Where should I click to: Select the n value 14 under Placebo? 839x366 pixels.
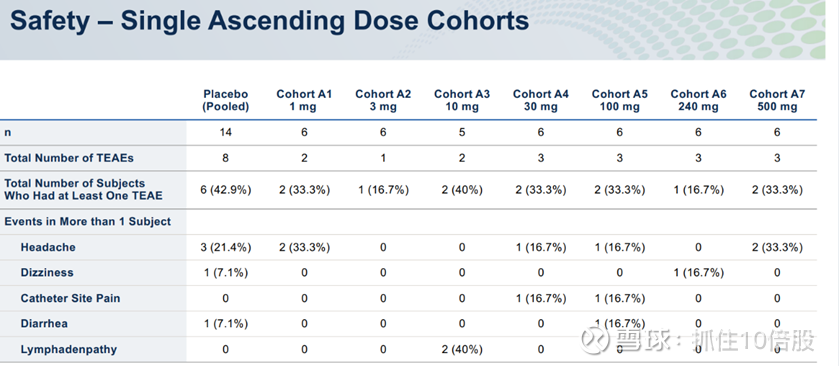click(225, 132)
